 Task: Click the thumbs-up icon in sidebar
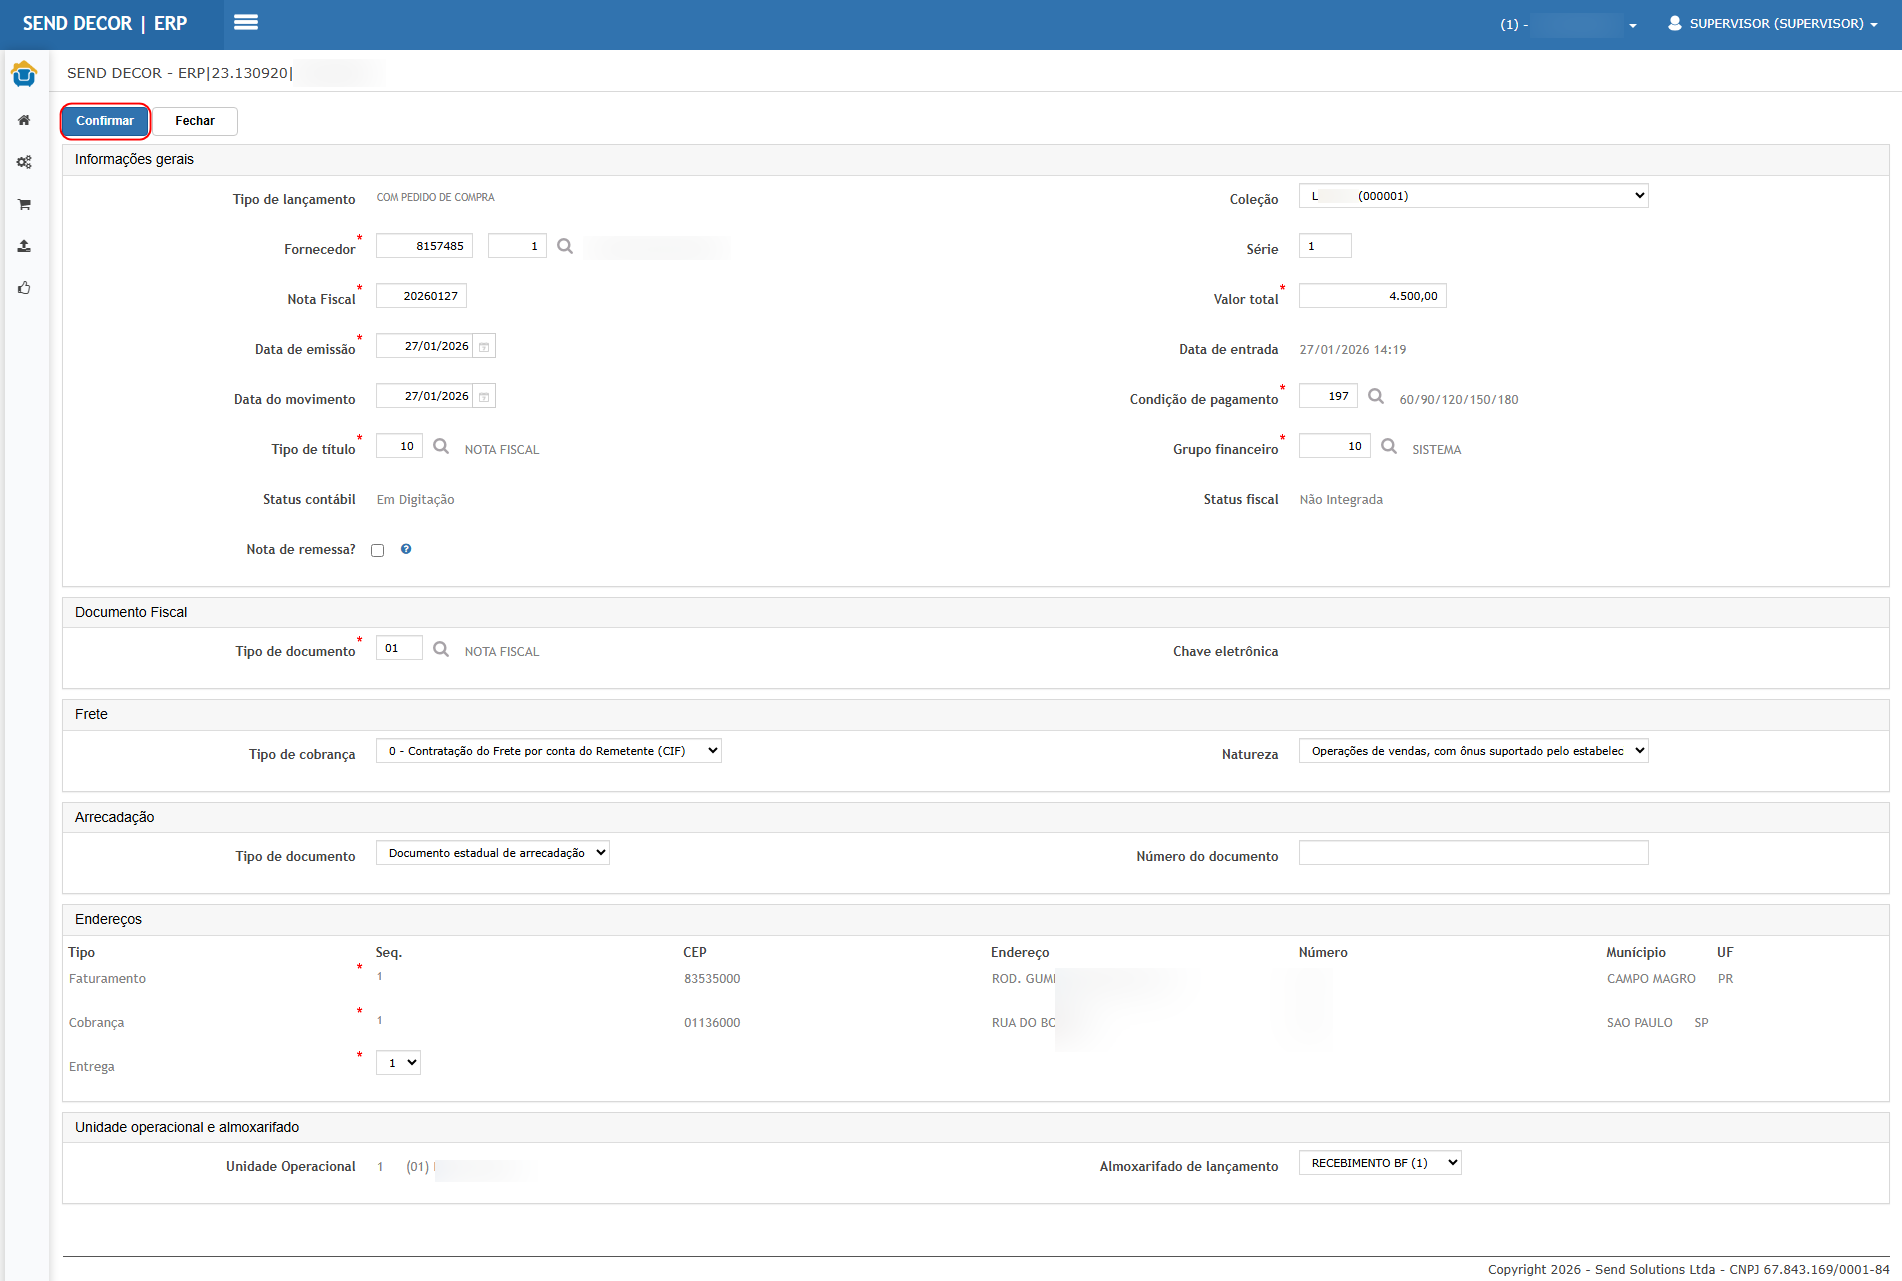pos(24,288)
